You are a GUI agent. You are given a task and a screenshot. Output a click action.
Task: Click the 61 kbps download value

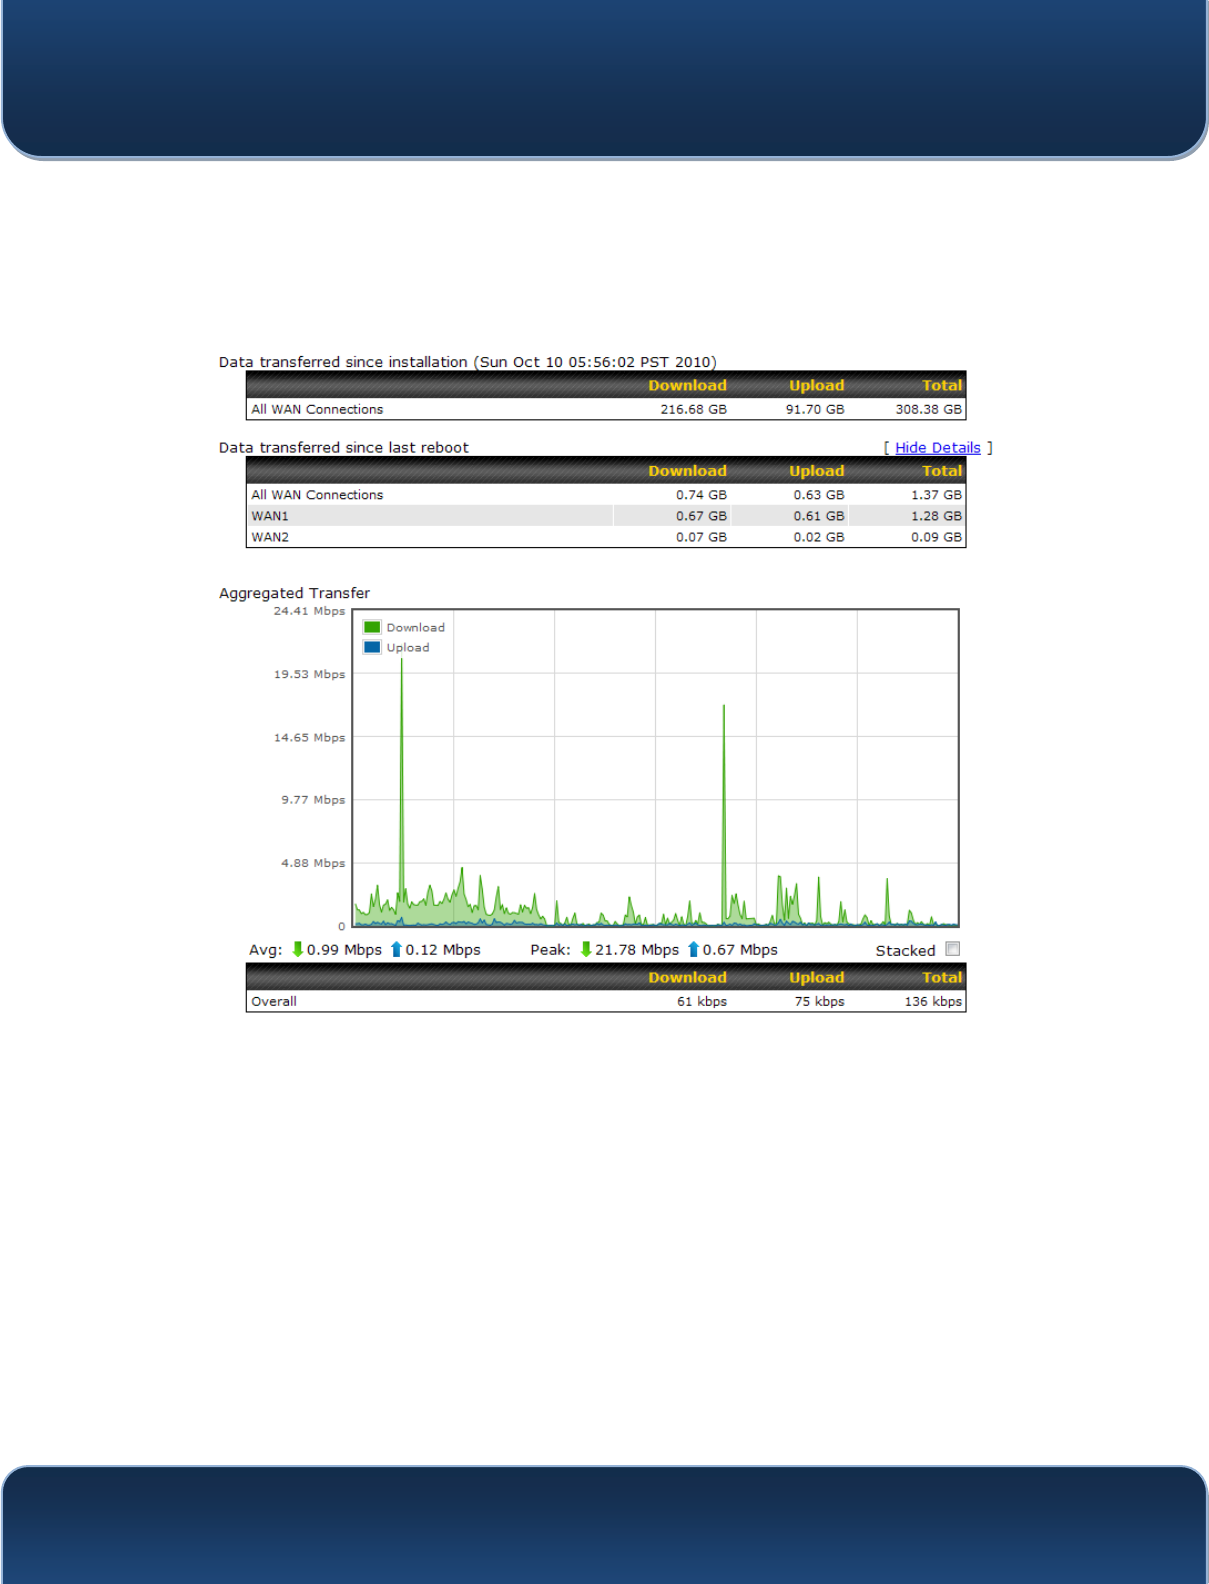pyautogui.click(x=702, y=1001)
